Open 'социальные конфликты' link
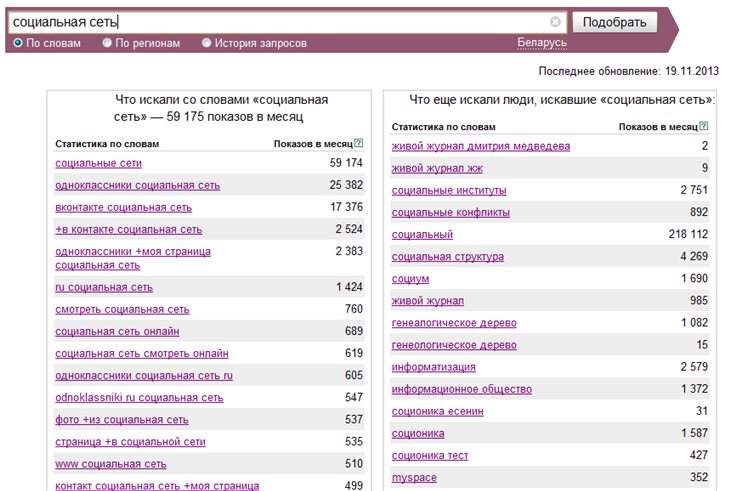The width and height of the screenshot is (734, 491). [x=451, y=213]
